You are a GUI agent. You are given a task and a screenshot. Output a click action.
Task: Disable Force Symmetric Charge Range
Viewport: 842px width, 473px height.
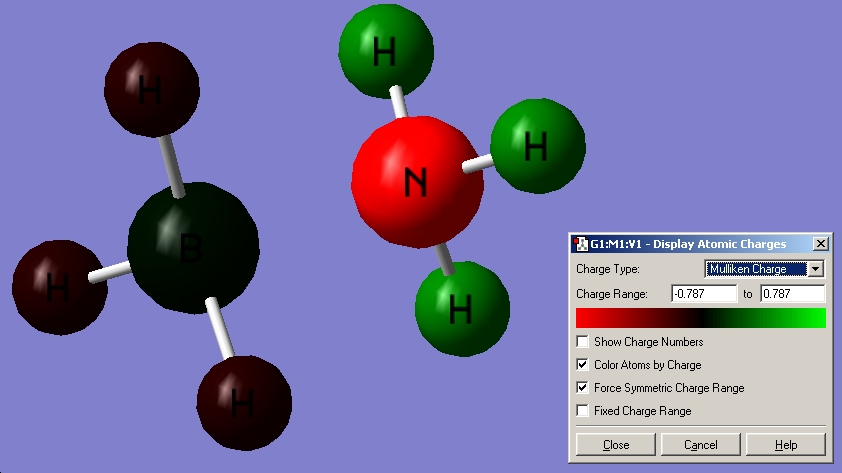[x=582, y=388]
